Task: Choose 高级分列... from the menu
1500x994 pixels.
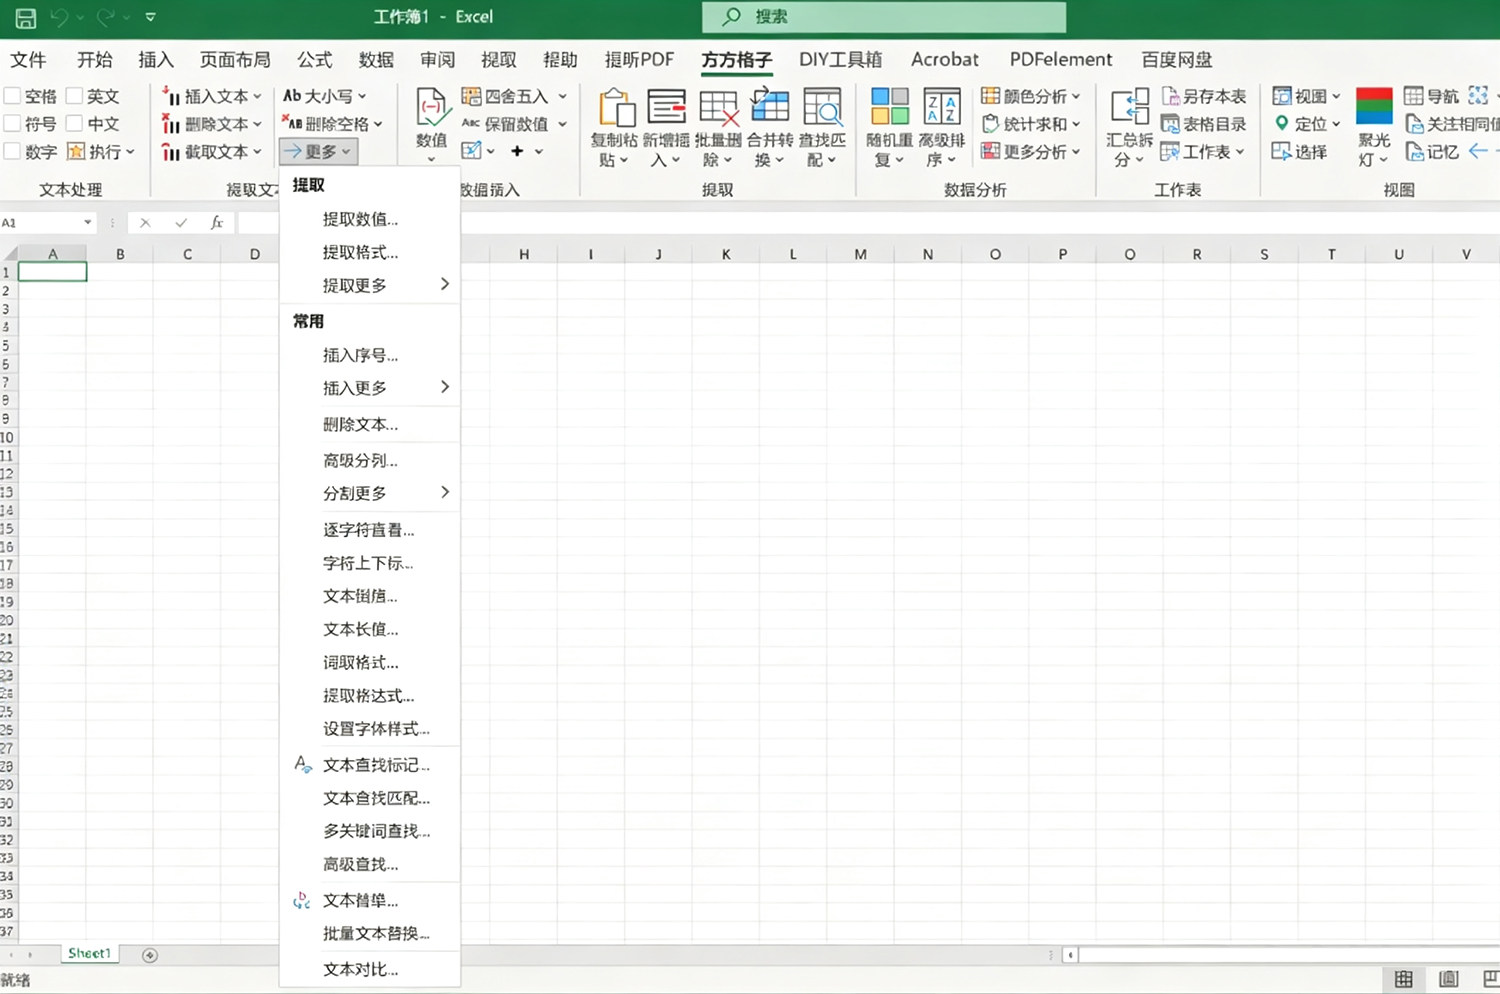Action: tap(360, 461)
